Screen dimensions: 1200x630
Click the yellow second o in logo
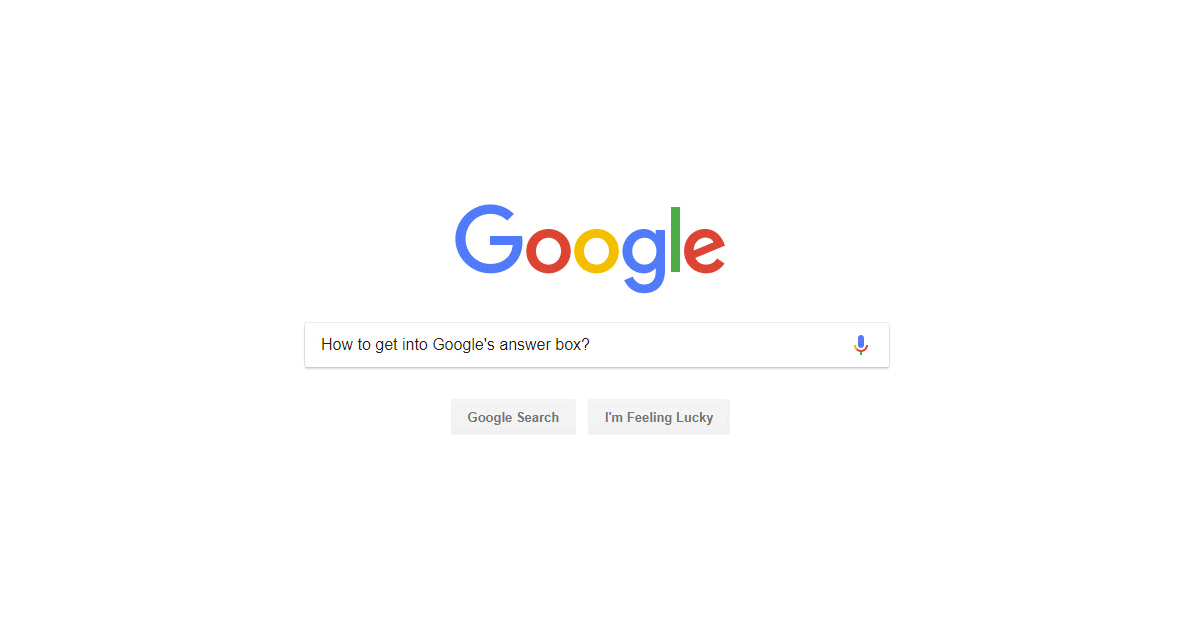tap(596, 250)
